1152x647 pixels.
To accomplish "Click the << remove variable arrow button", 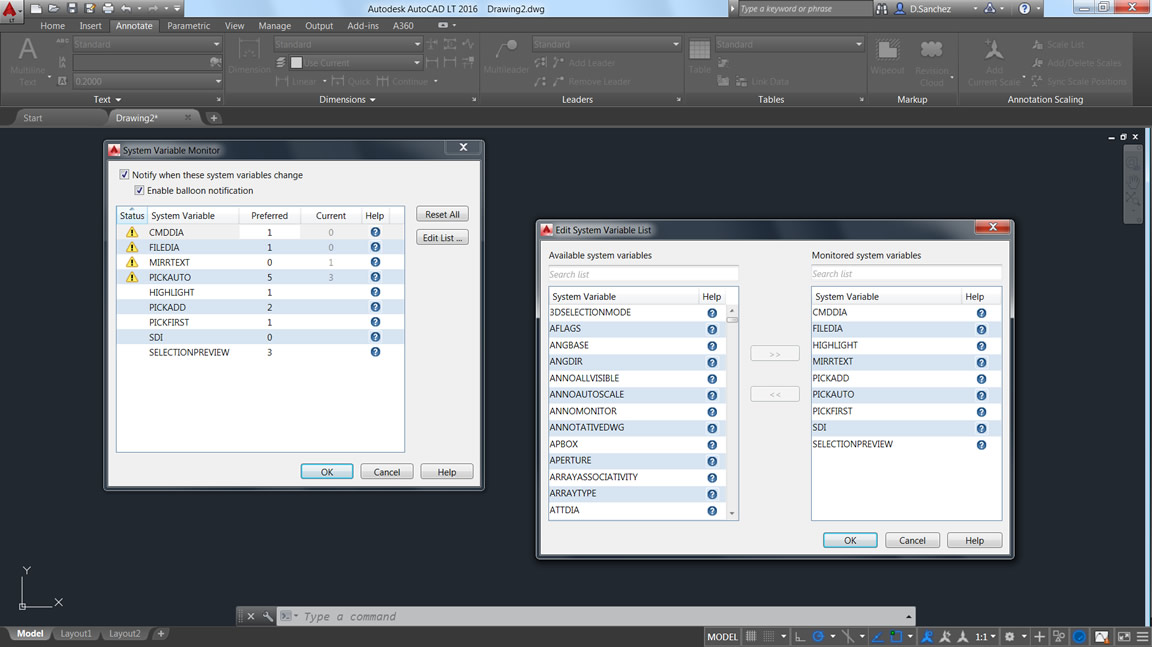I will tap(774, 395).
